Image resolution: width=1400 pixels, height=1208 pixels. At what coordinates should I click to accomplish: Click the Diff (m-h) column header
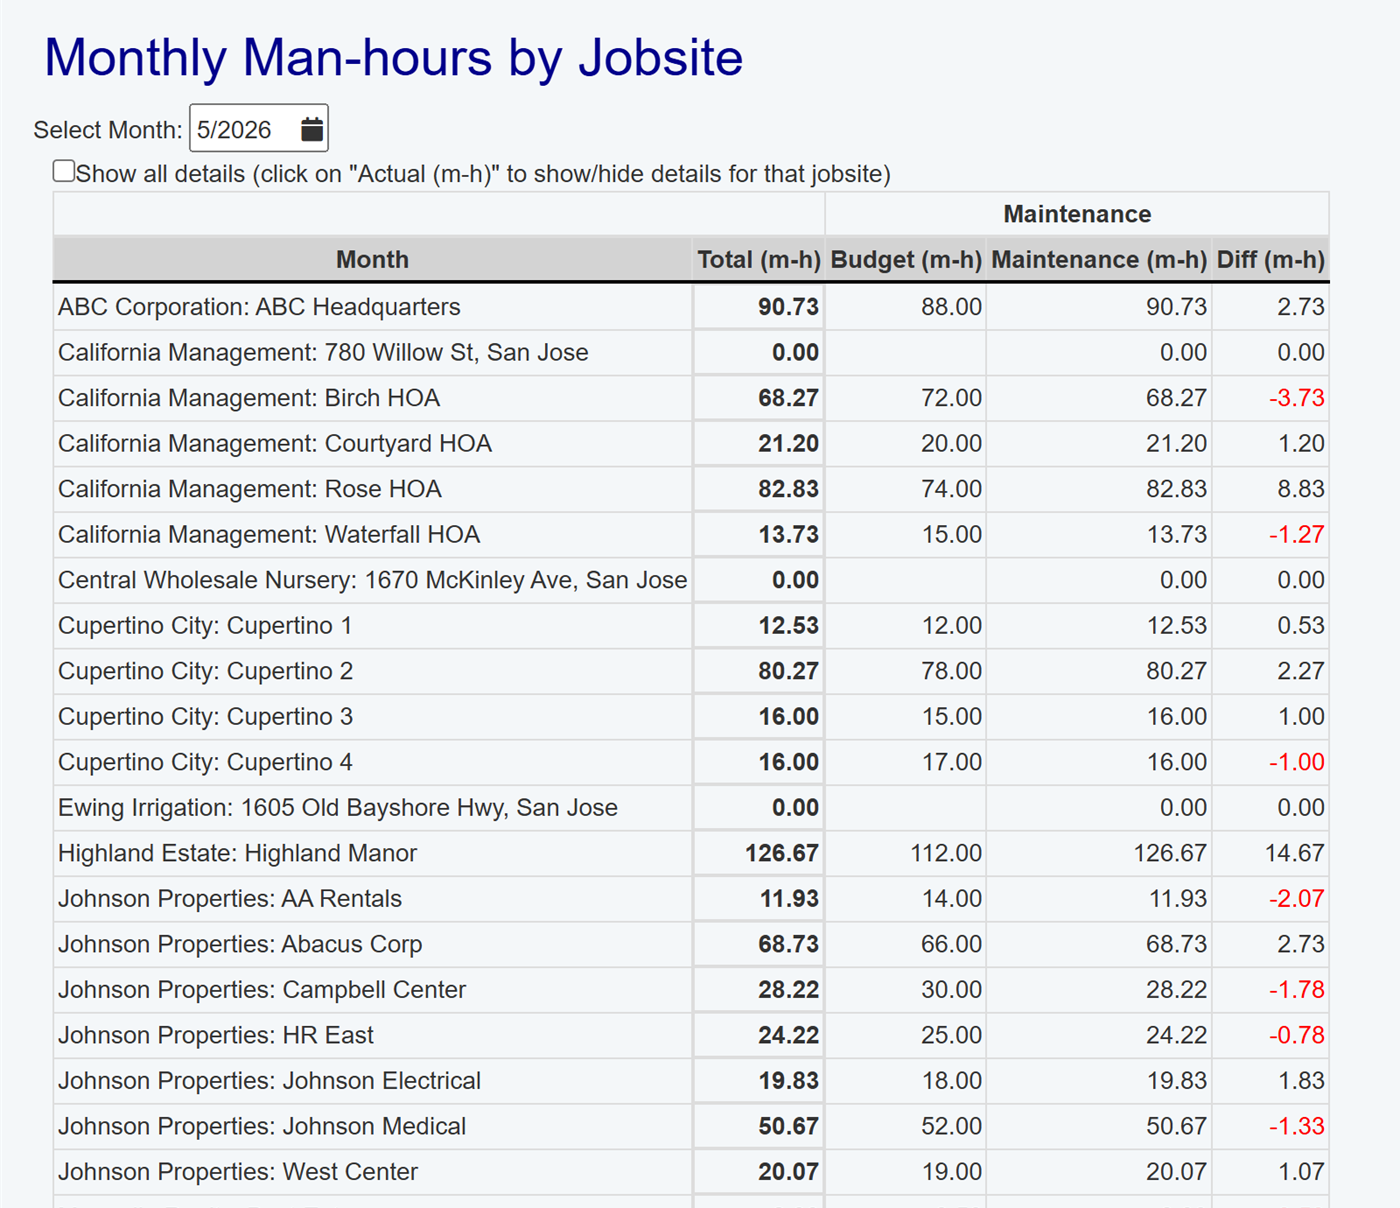click(x=1271, y=260)
